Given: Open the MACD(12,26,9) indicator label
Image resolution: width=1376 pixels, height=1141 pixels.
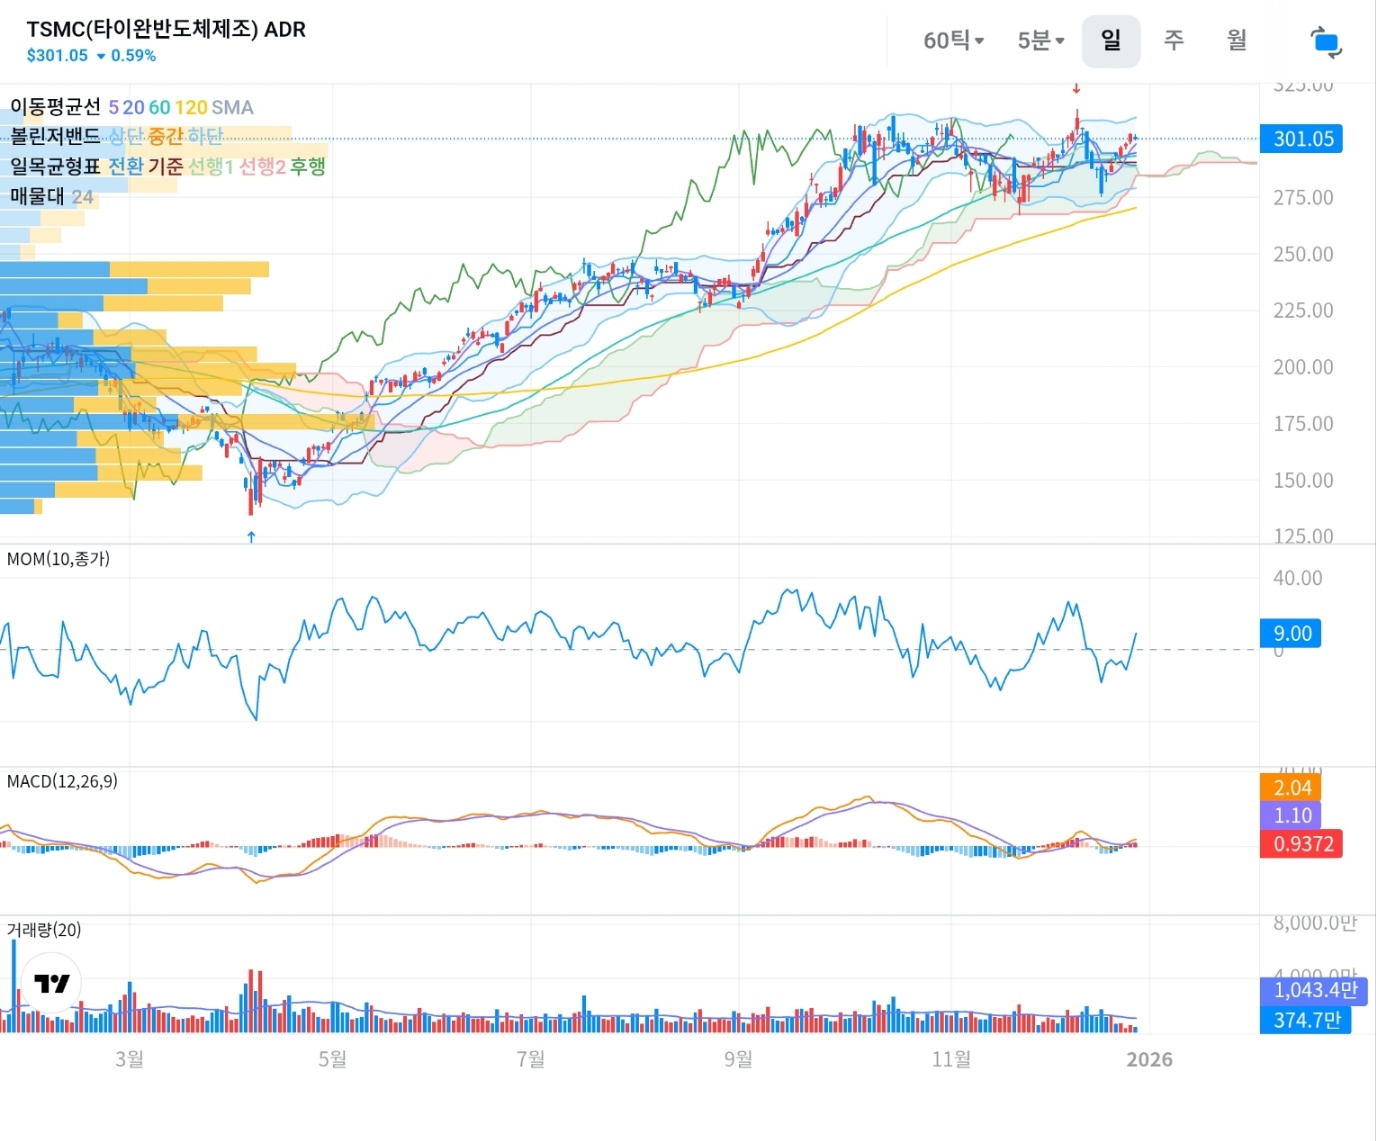Looking at the screenshot, I should pyautogui.click(x=62, y=781).
